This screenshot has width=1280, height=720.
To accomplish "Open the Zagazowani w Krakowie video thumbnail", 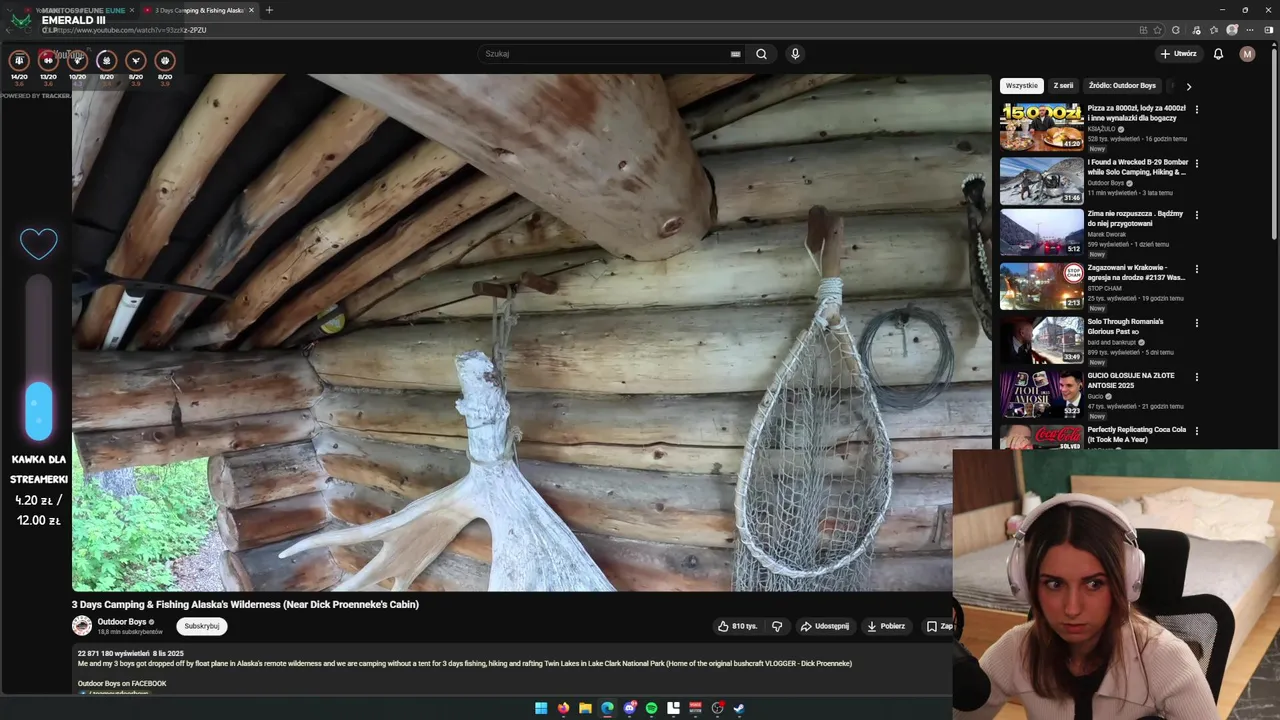I will 1041,286.
